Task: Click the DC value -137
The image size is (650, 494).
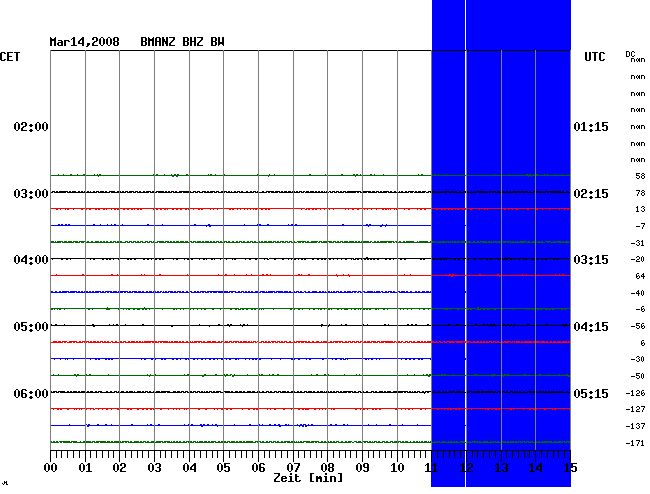Action: pos(635,426)
